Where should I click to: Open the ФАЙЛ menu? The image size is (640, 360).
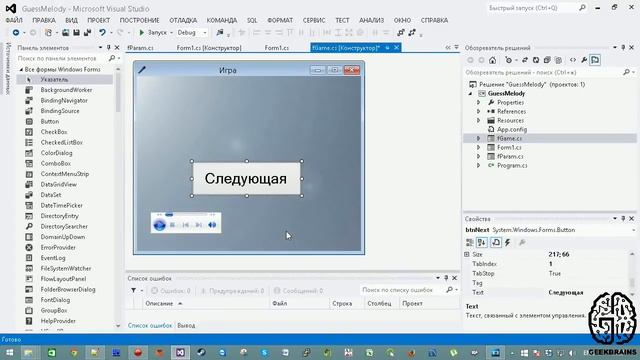click(x=14, y=20)
